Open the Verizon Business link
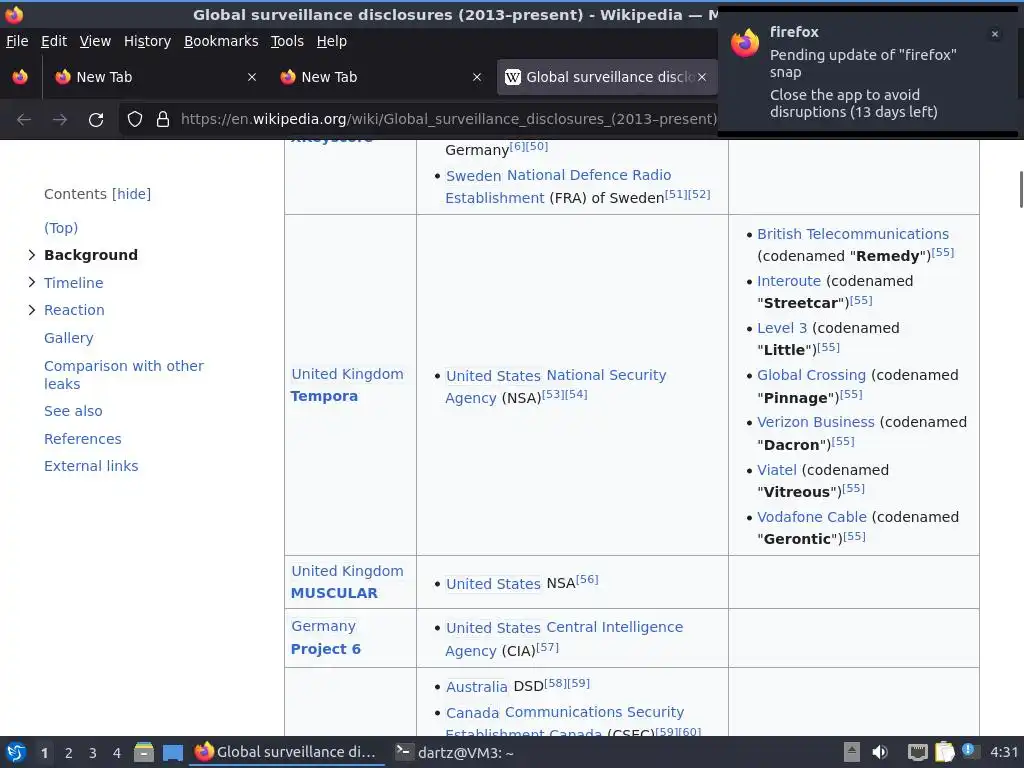 [x=816, y=422]
